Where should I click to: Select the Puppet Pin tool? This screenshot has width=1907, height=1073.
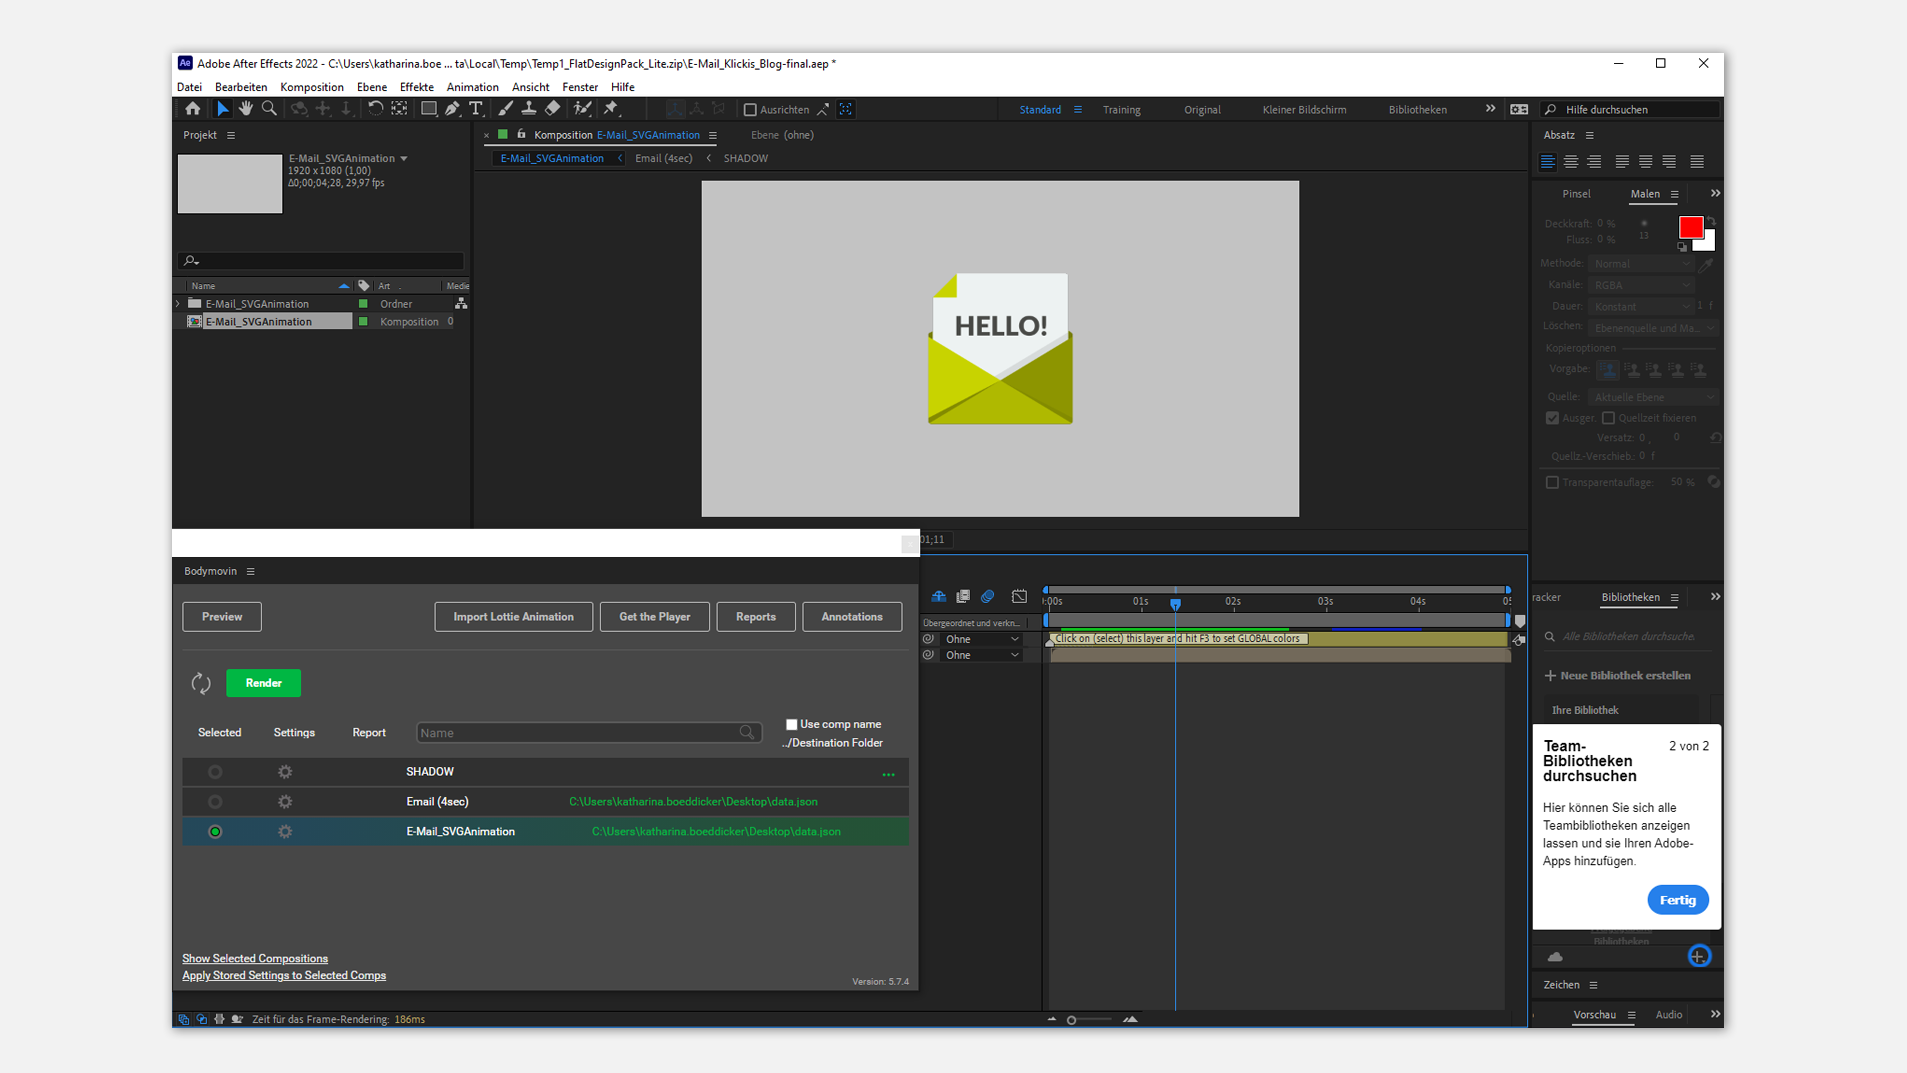(611, 109)
